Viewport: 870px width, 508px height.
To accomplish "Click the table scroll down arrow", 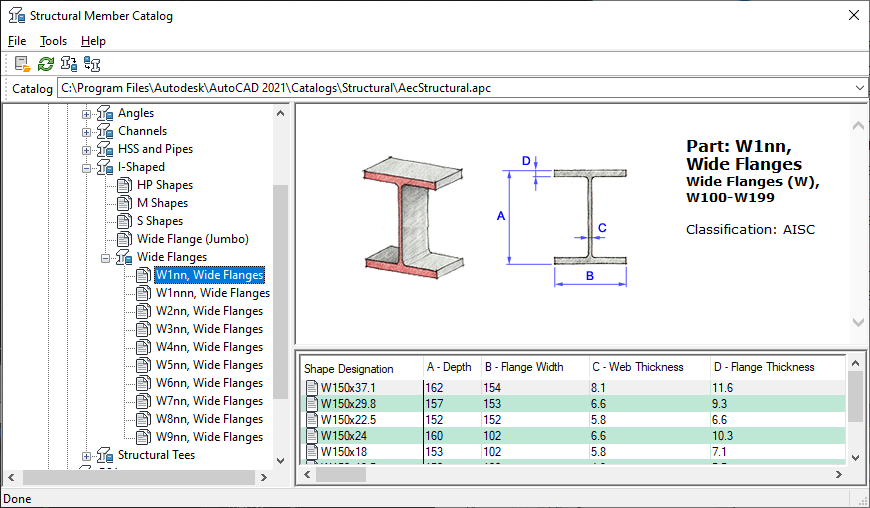I will (855, 458).
